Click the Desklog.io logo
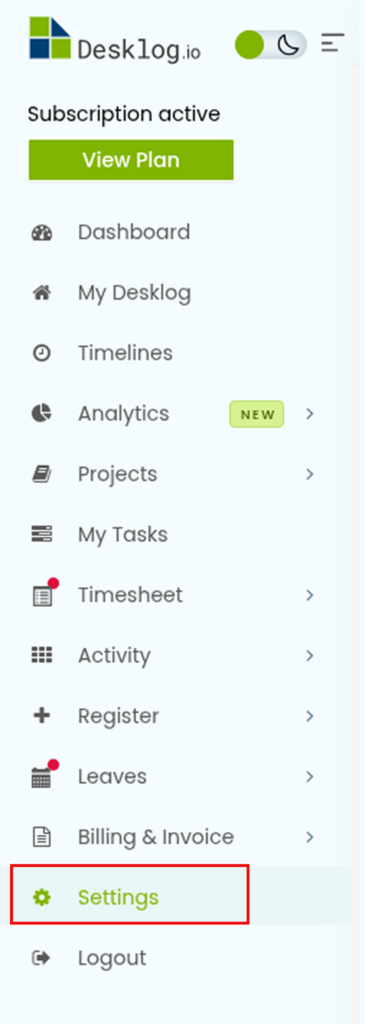The height and width of the screenshot is (1024, 365). pos(115,39)
